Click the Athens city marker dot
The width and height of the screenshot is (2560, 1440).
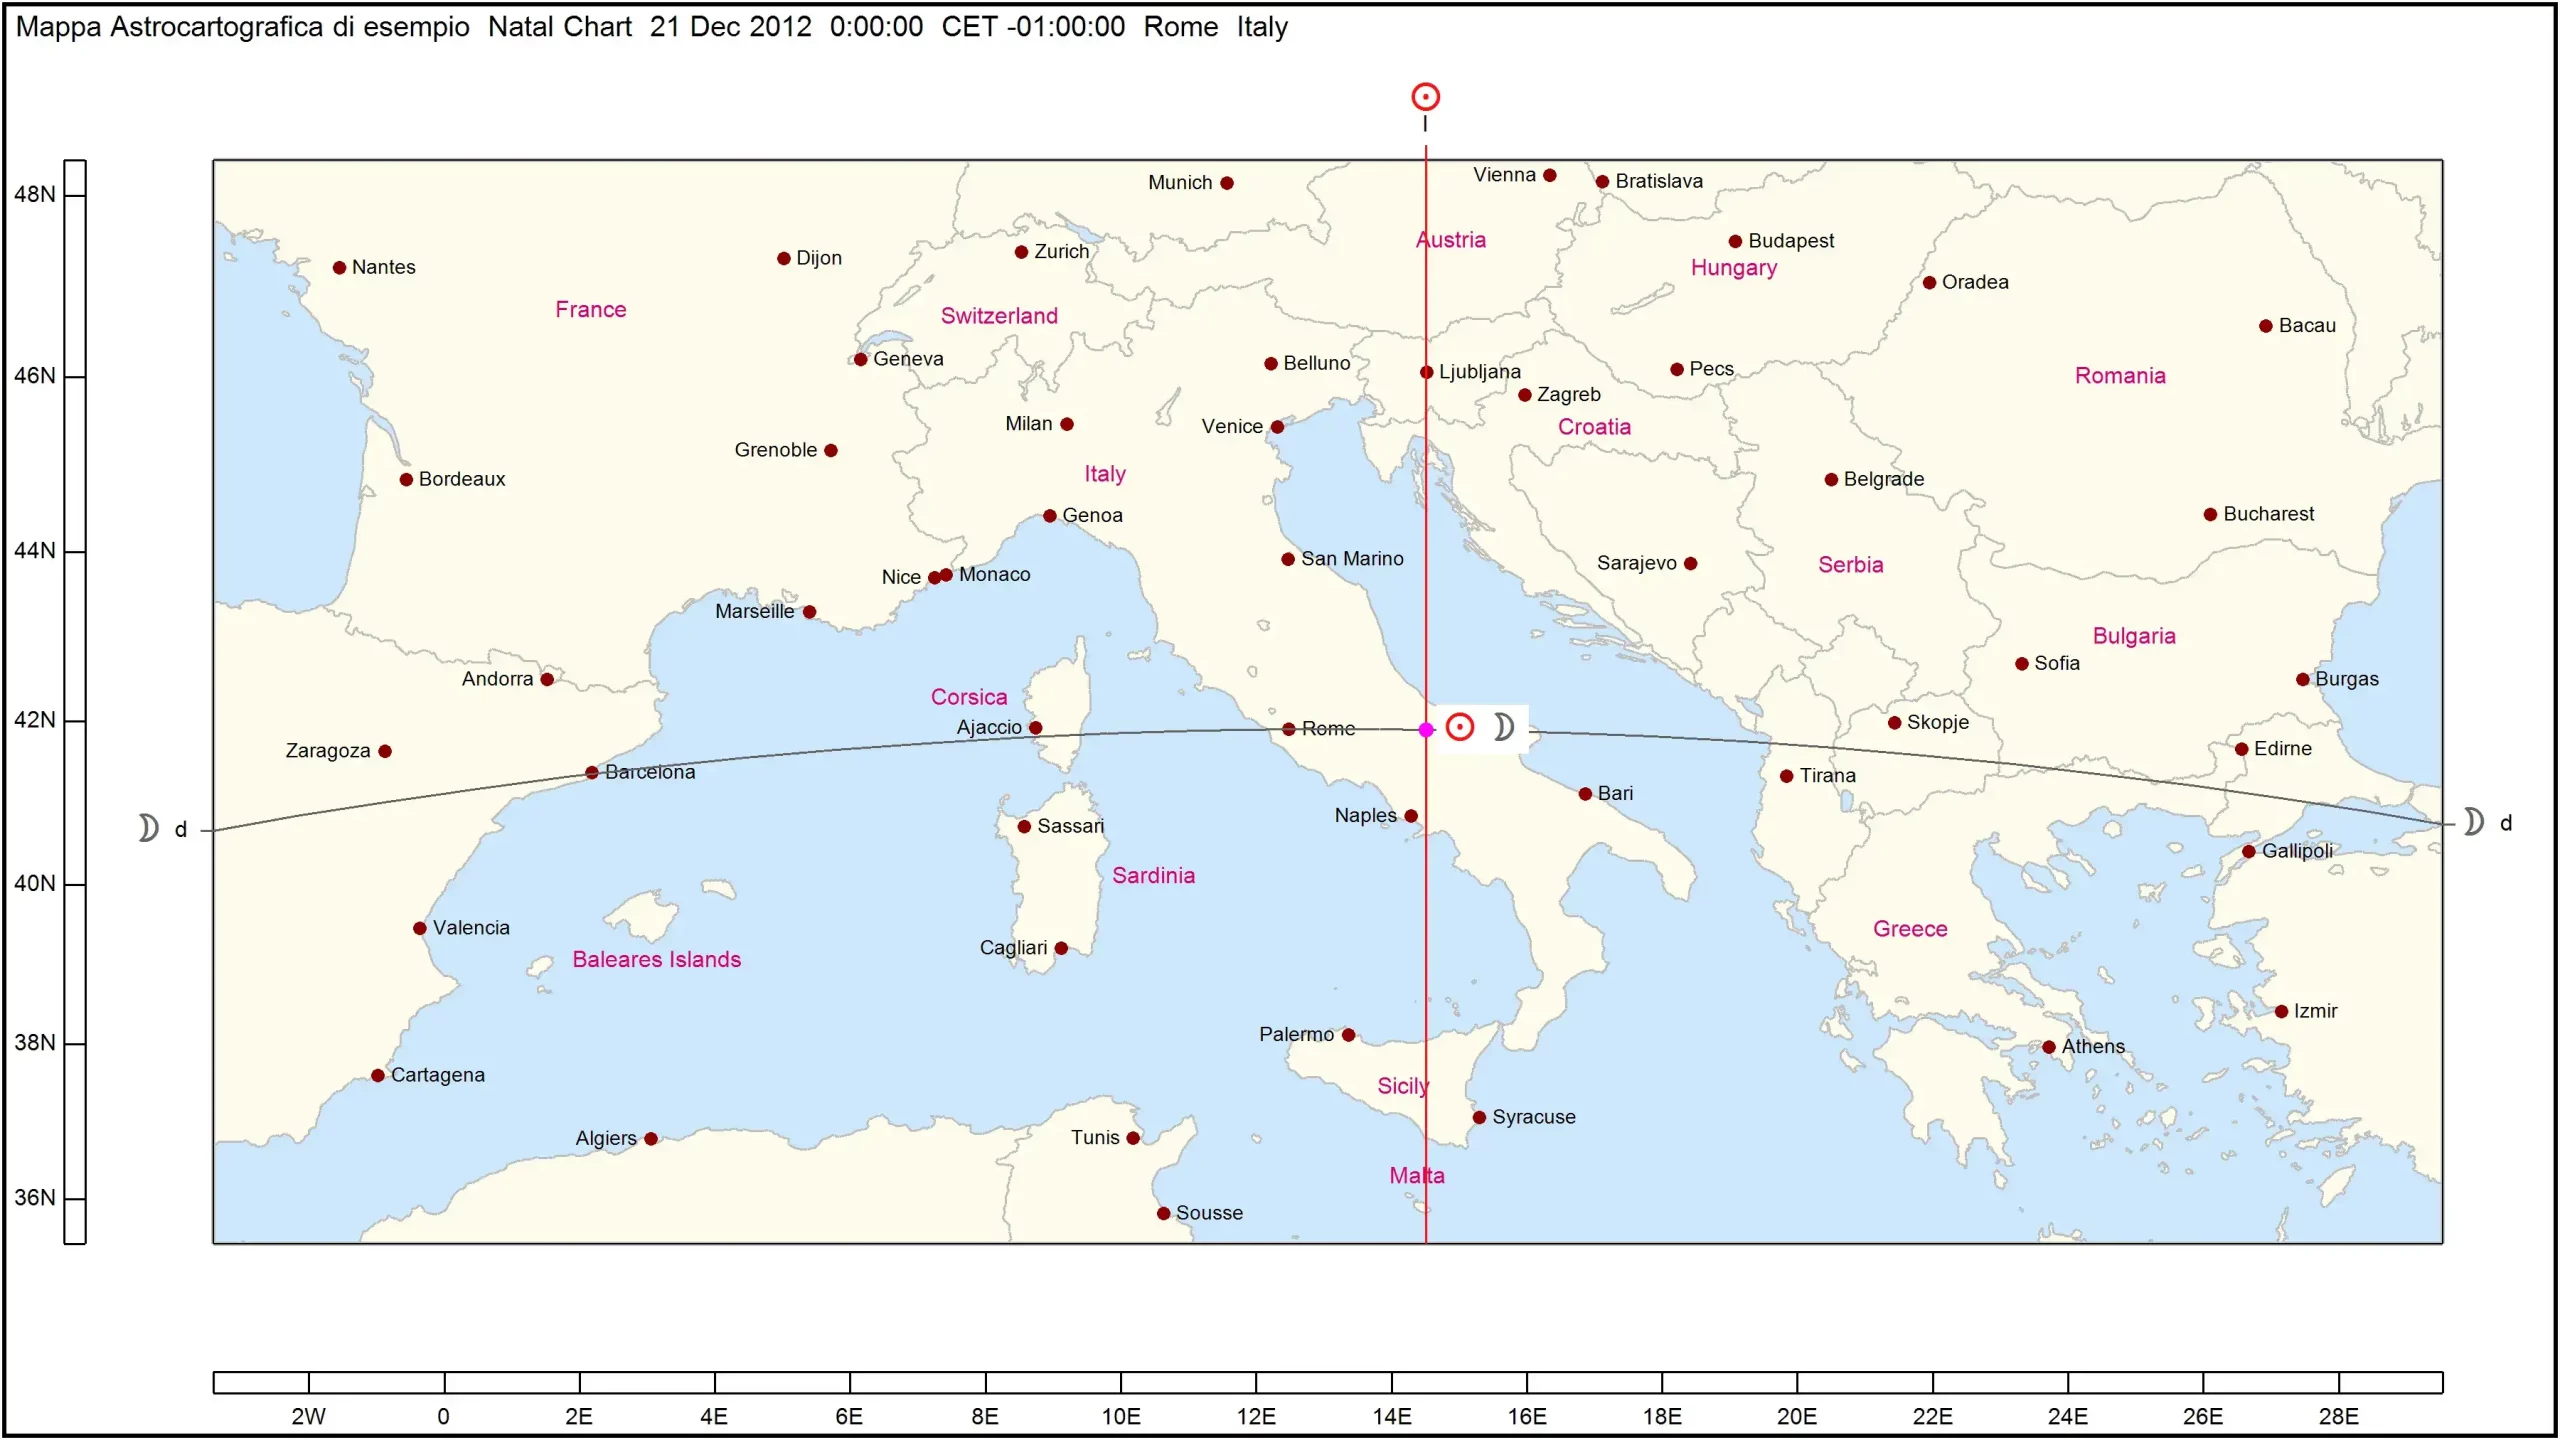click(x=2049, y=1047)
